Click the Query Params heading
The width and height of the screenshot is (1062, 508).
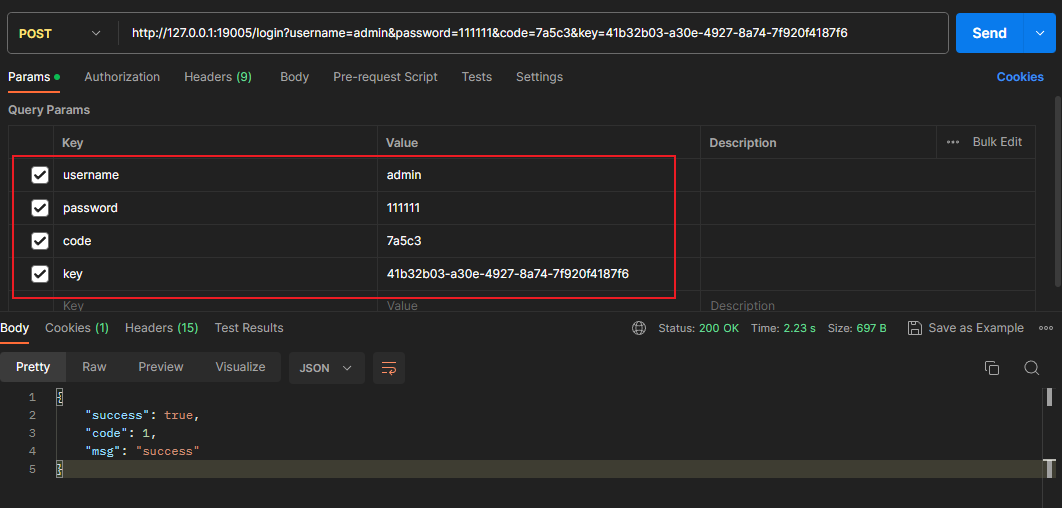[49, 110]
